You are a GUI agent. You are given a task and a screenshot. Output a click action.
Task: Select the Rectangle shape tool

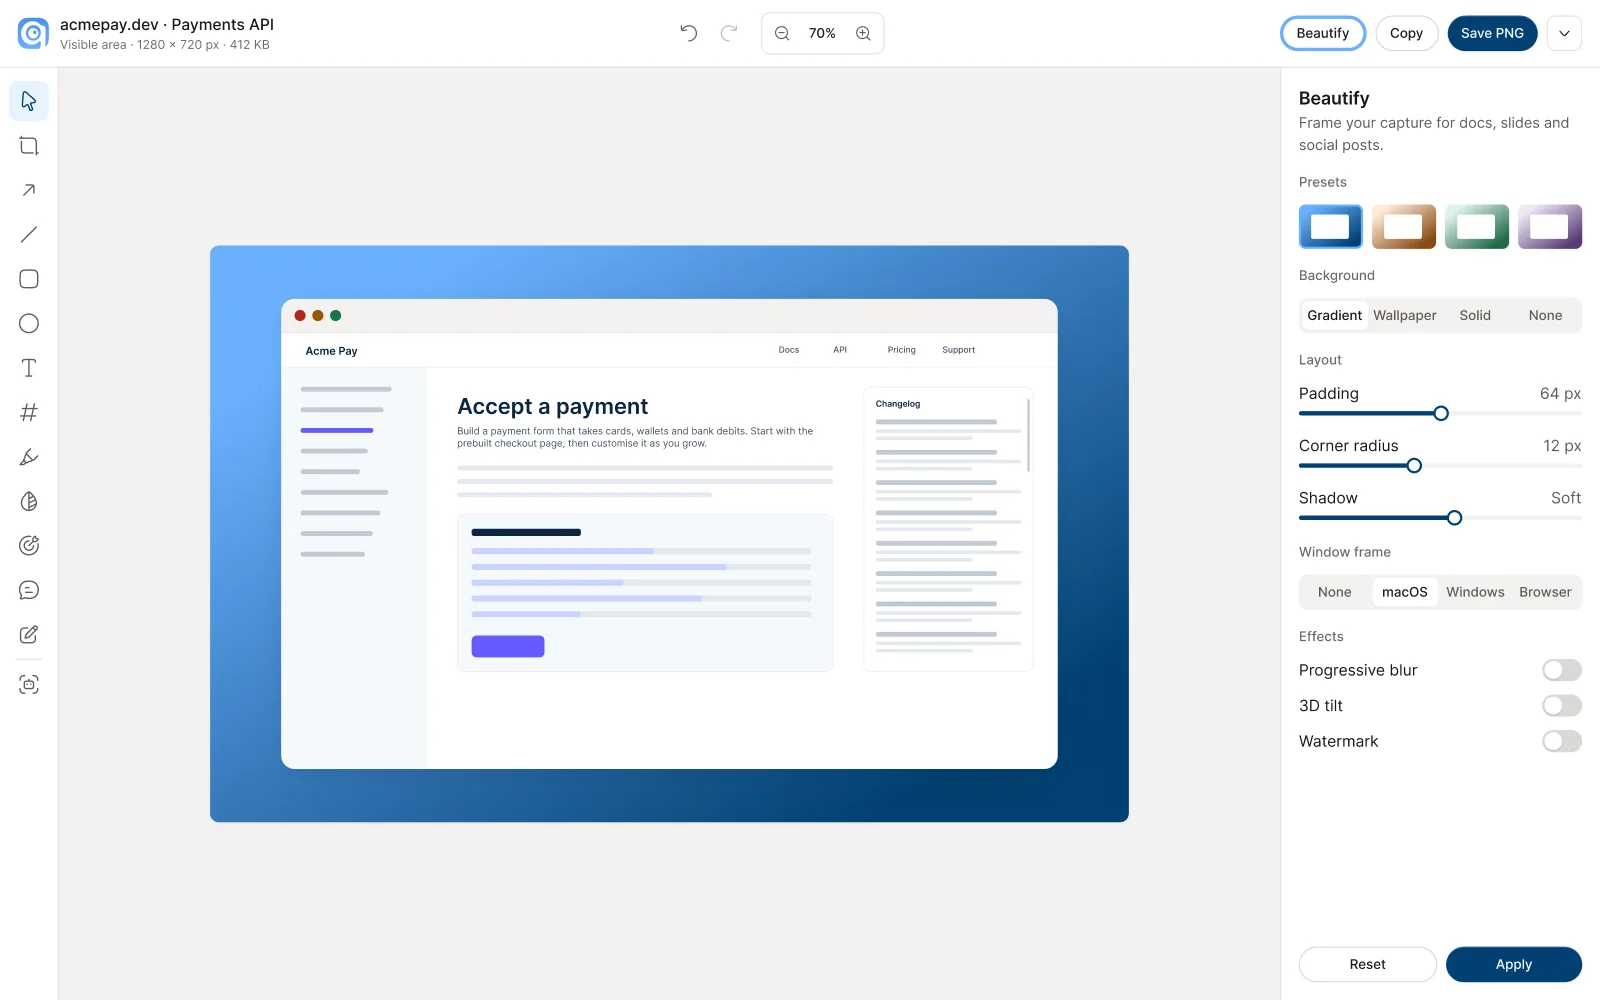(29, 279)
